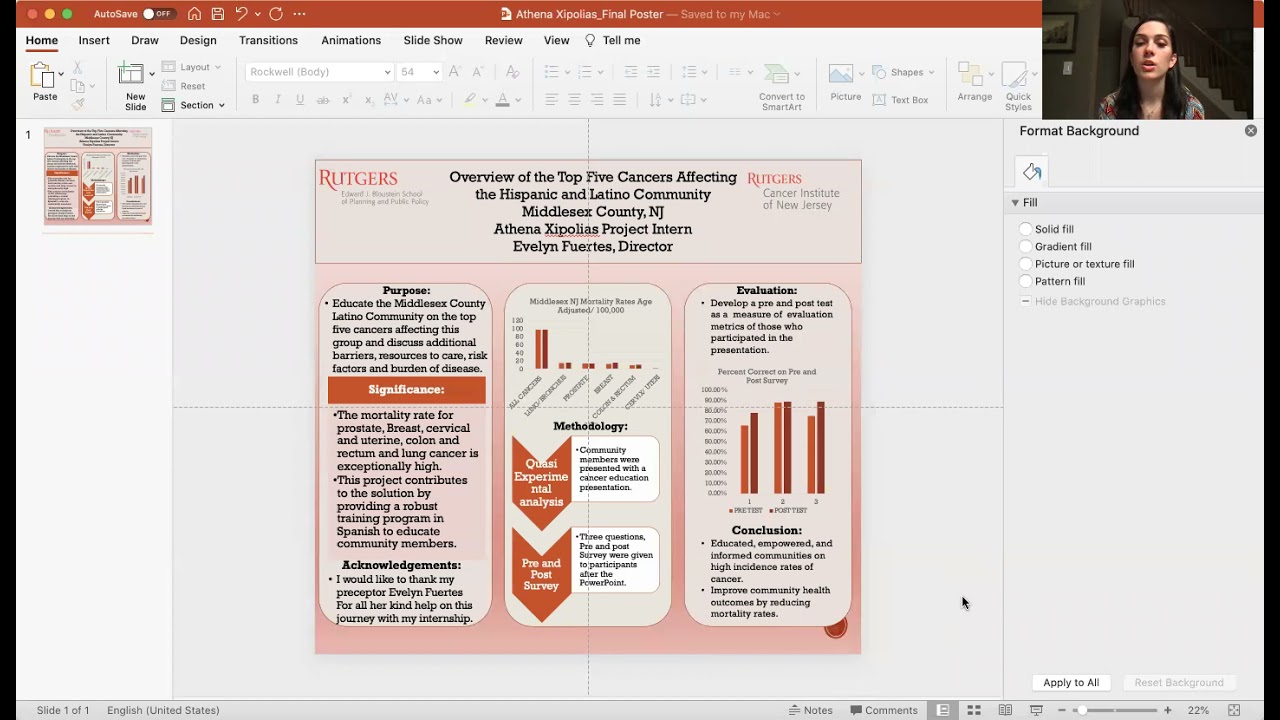Select slide 1 thumbnail

98,175
